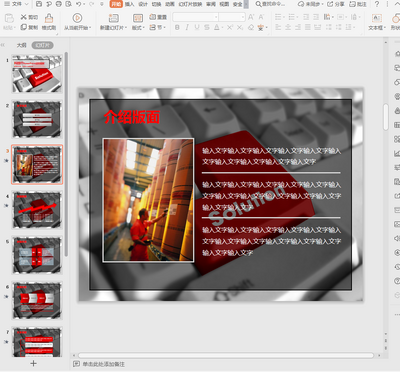Toggle Italic formatting button
Image resolution: width=400 pixels, height=372 pixels.
(x=187, y=27)
